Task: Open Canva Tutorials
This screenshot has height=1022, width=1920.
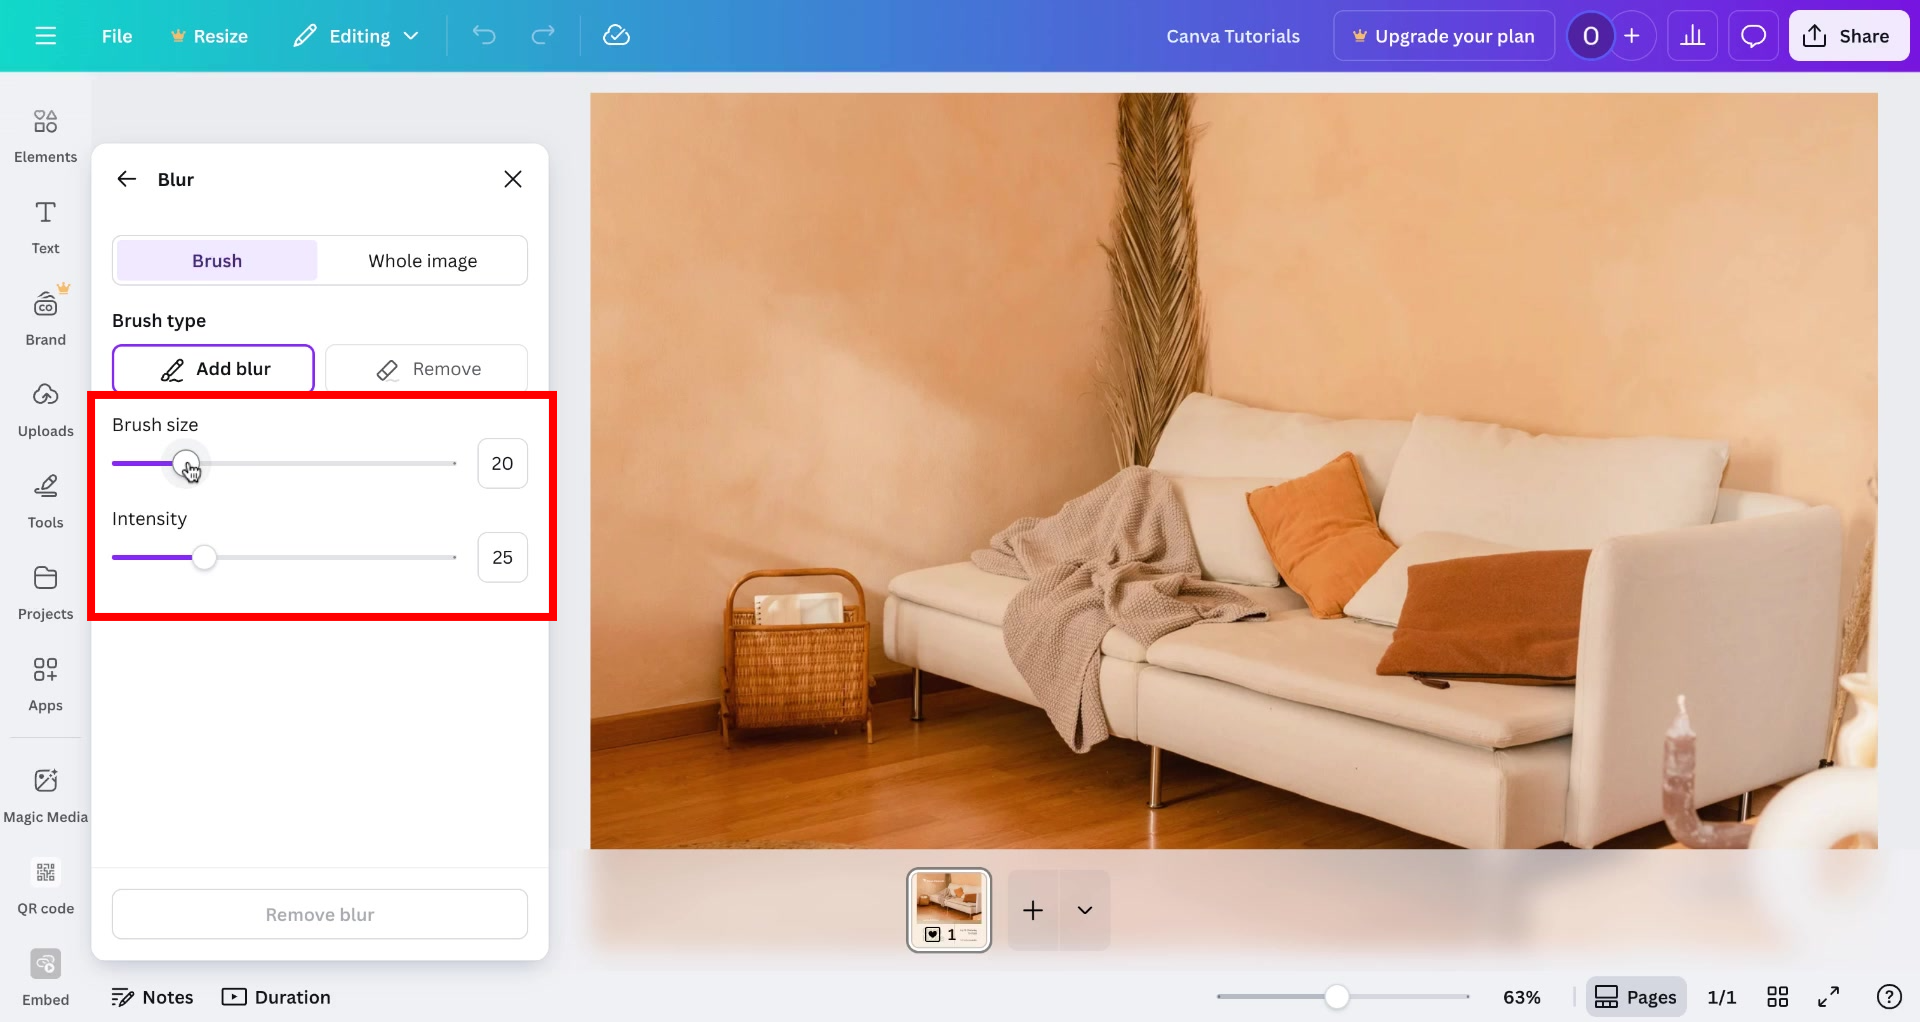Action: click(1232, 35)
